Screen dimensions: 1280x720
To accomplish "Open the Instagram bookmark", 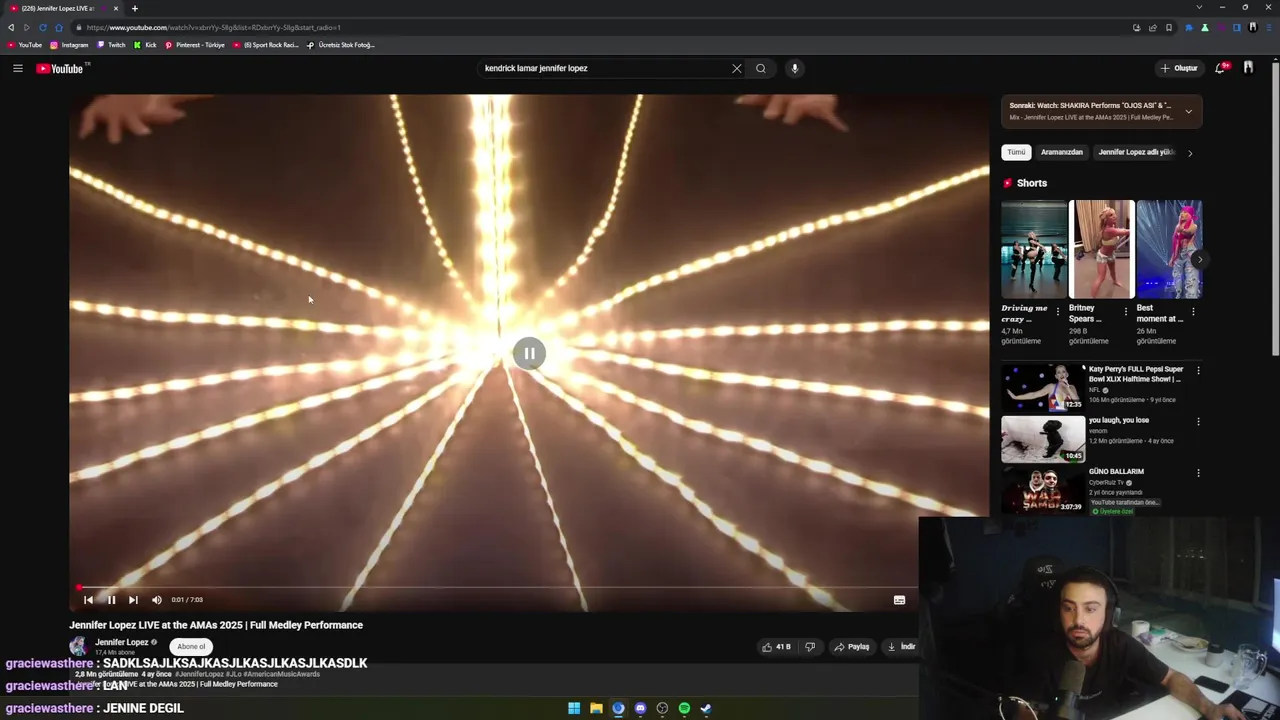I will point(69,45).
